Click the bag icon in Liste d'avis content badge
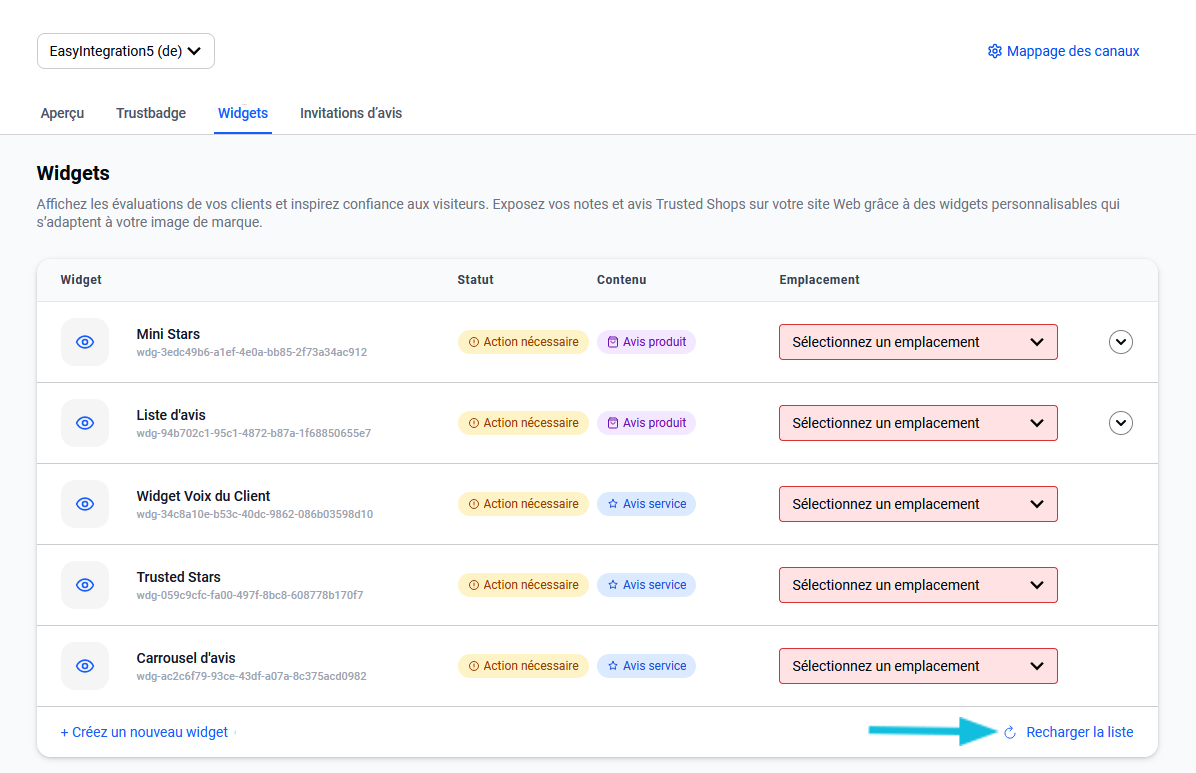This screenshot has width=1196, height=773. 613,423
